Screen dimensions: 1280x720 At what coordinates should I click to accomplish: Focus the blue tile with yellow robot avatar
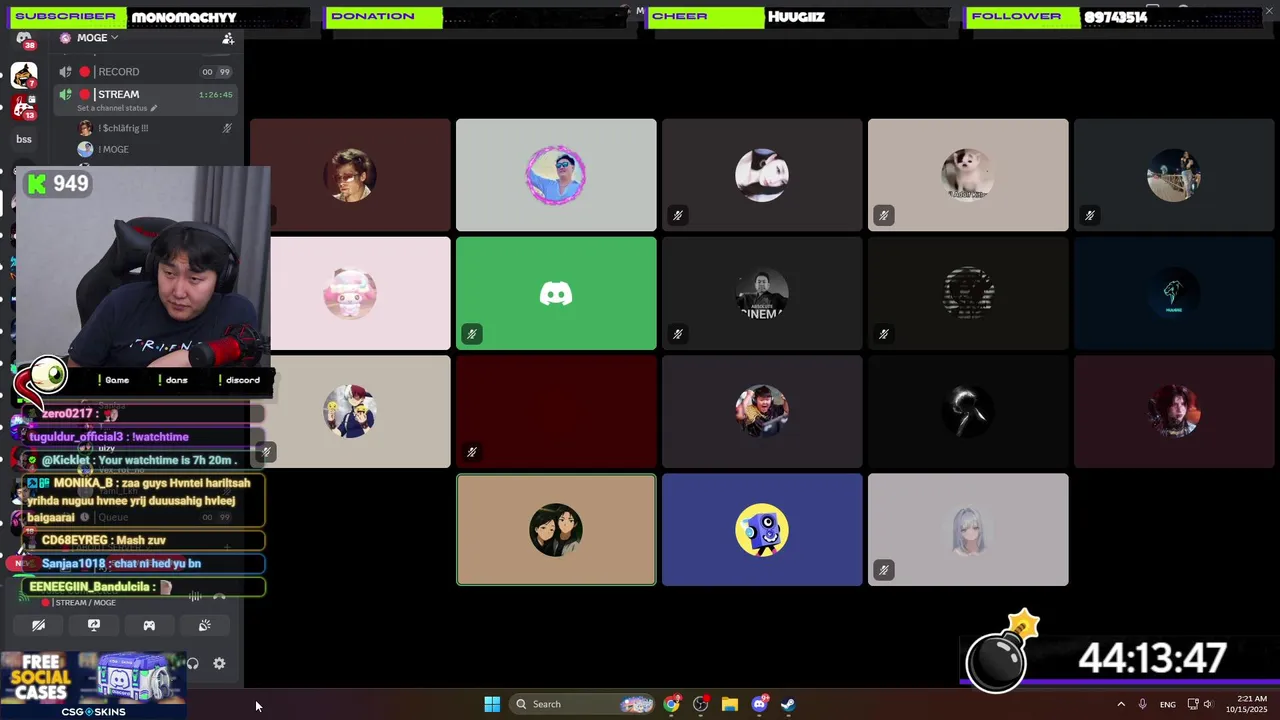pos(762,529)
